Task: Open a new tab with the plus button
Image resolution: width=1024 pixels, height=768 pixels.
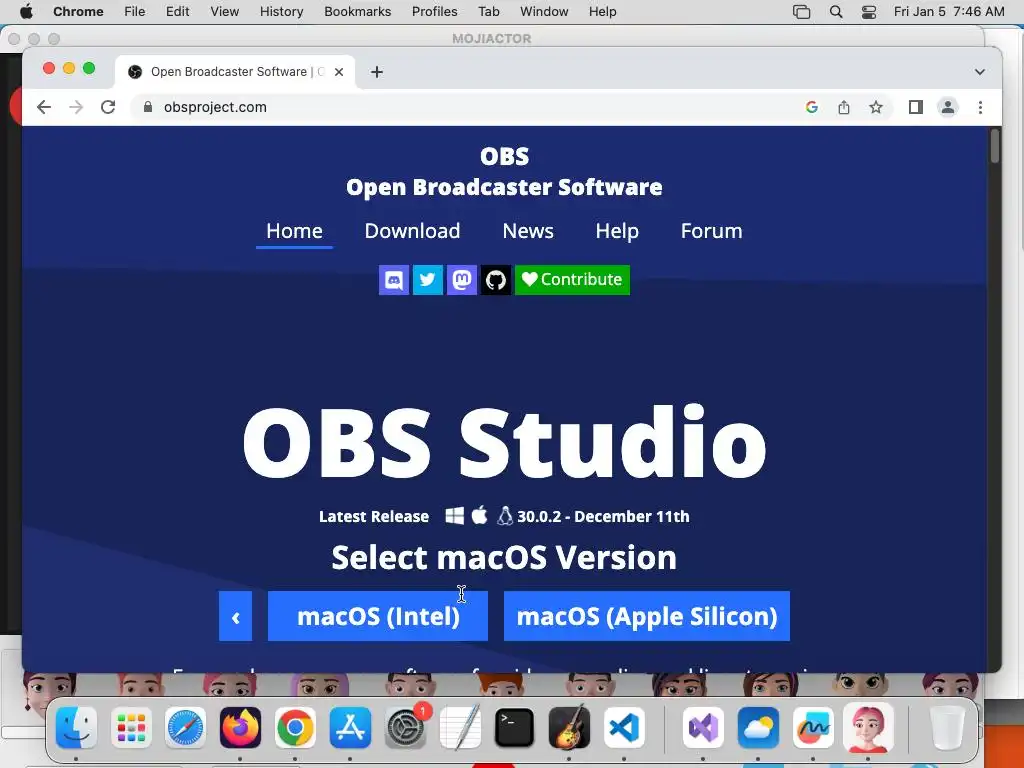Action: 377,72
